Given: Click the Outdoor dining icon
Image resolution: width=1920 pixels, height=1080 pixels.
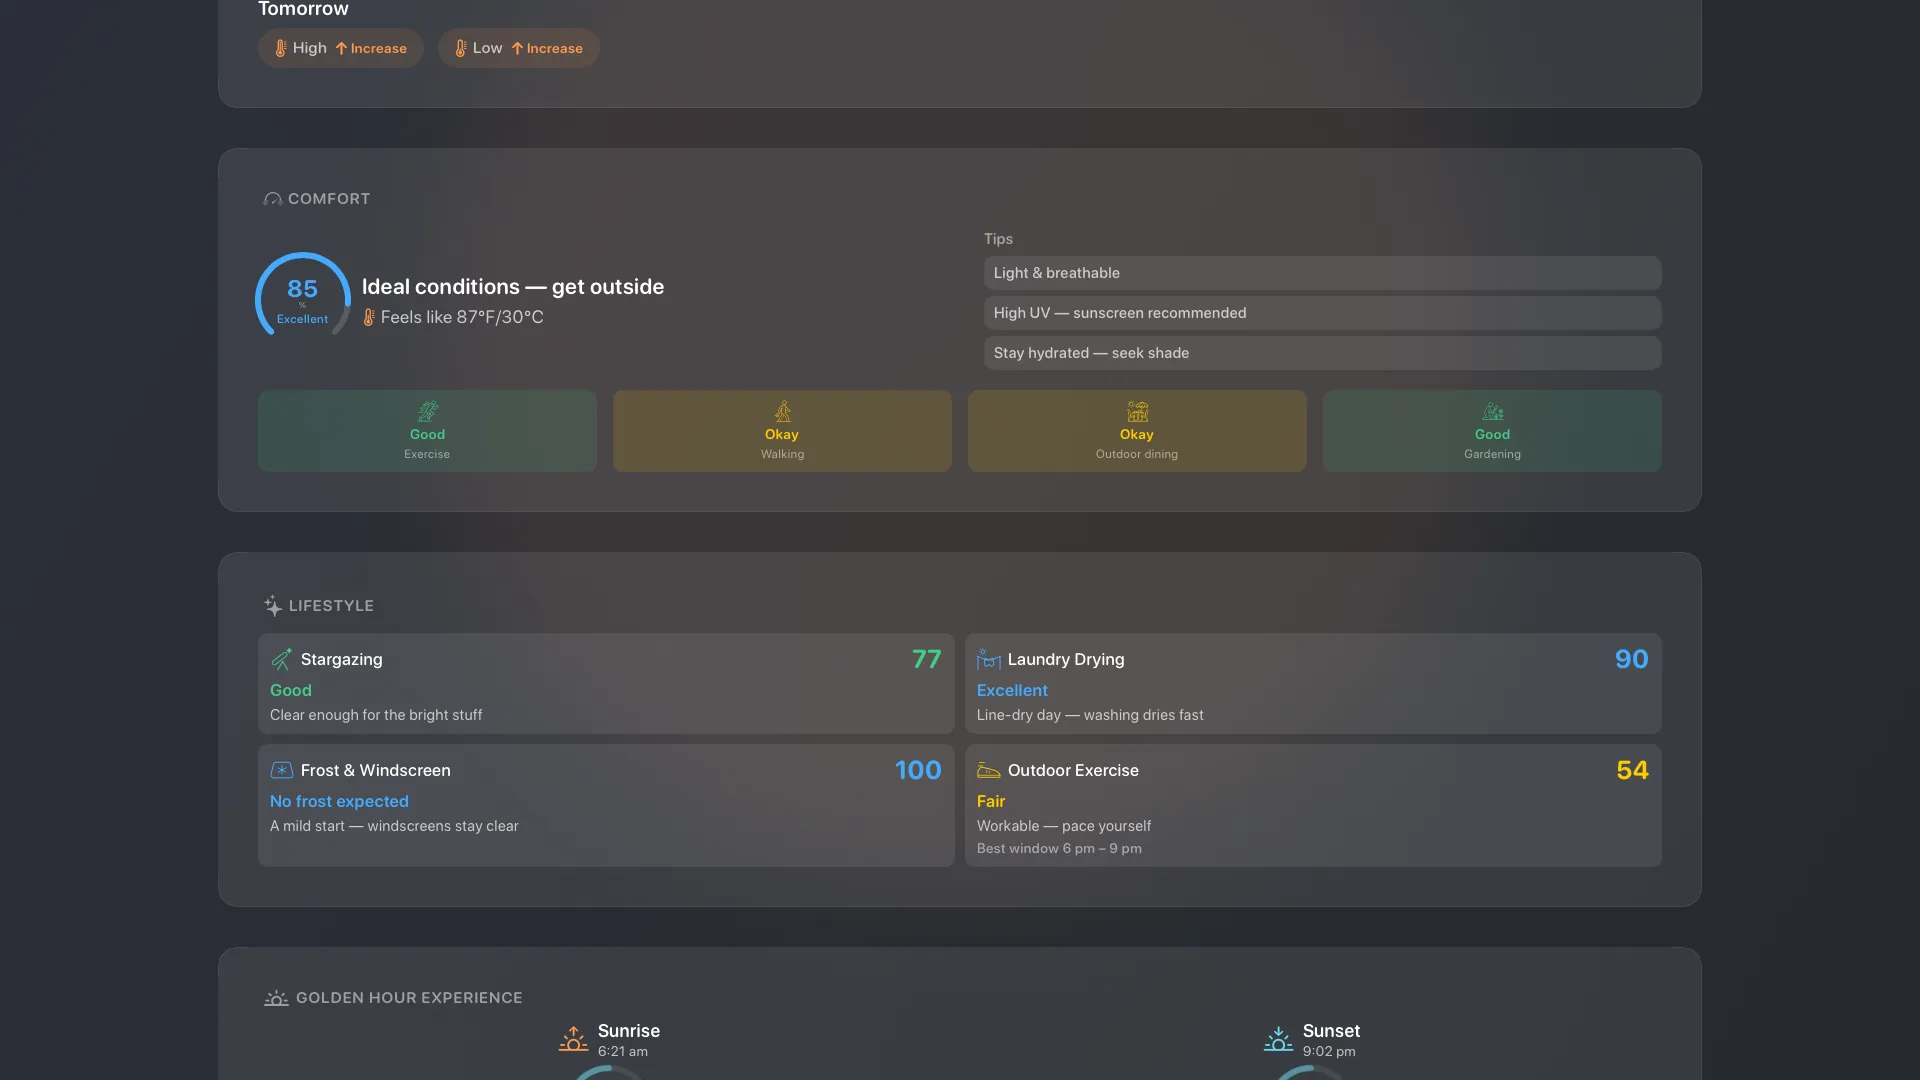Looking at the screenshot, I should 1137,412.
